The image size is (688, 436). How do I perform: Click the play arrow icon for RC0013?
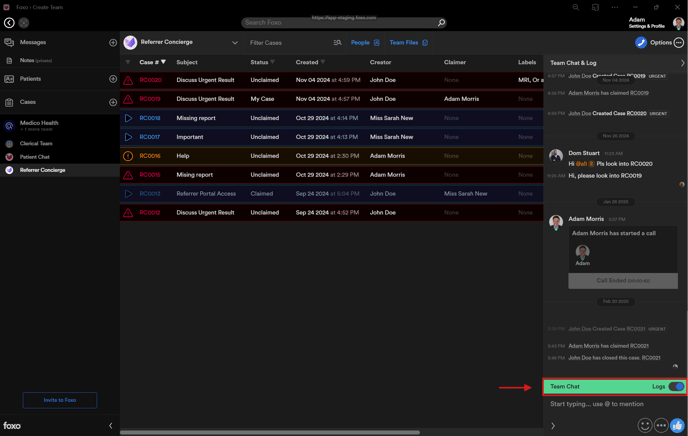(128, 193)
